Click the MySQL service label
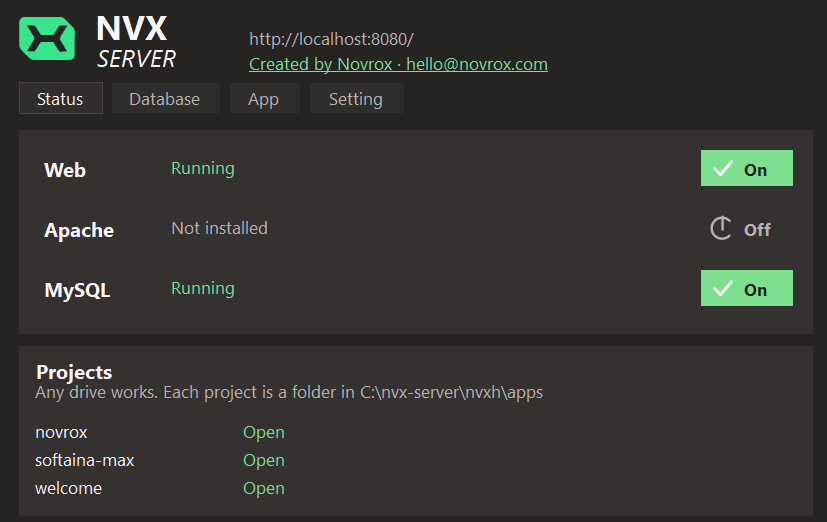The width and height of the screenshot is (827, 522). pyautogui.click(x=78, y=291)
